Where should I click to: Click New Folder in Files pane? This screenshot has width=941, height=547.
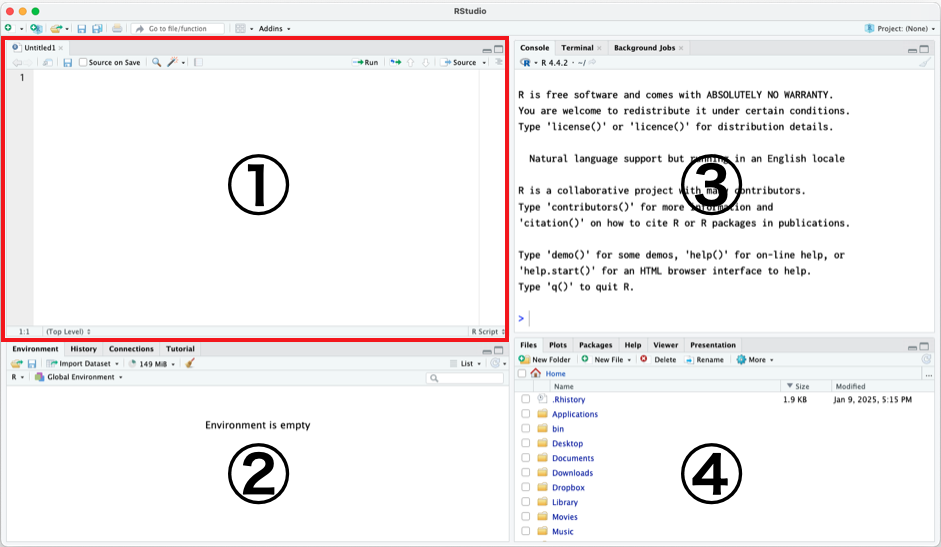545,360
